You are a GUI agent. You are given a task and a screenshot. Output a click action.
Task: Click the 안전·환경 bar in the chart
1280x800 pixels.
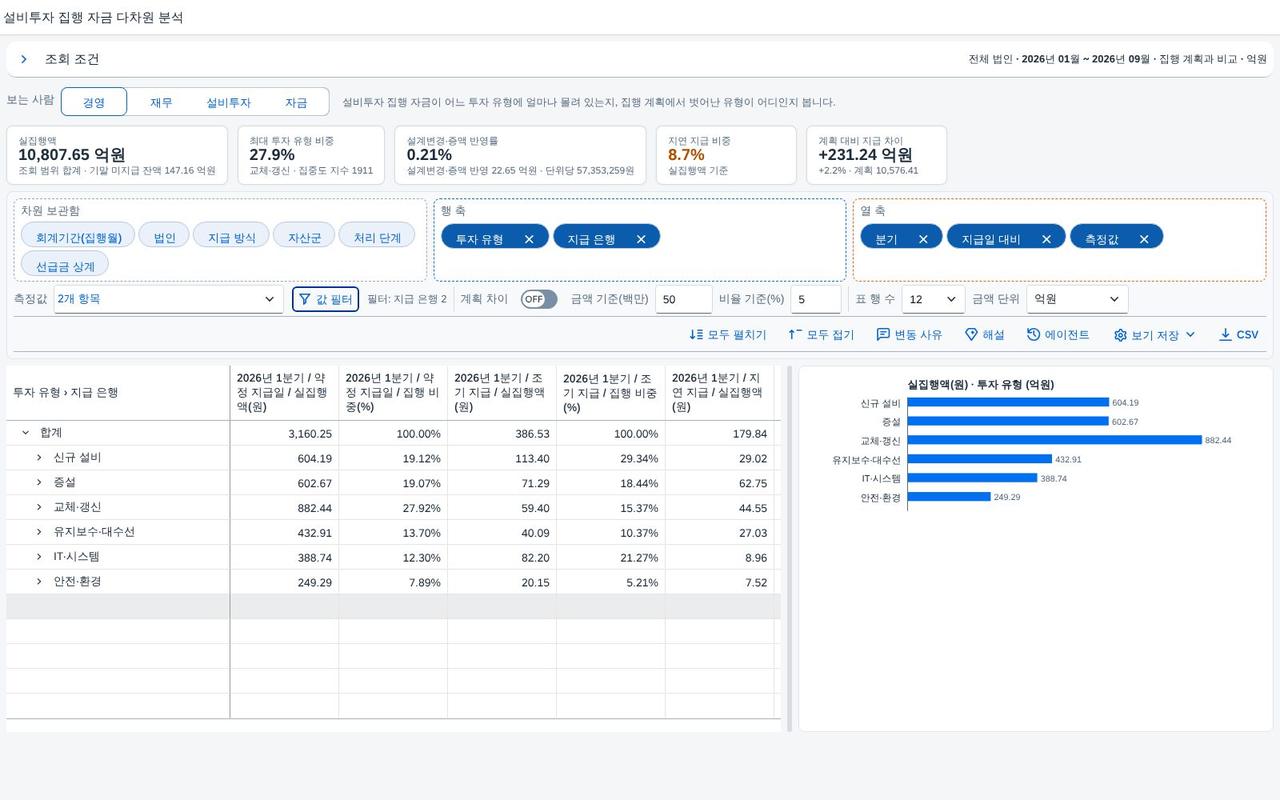(x=949, y=497)
